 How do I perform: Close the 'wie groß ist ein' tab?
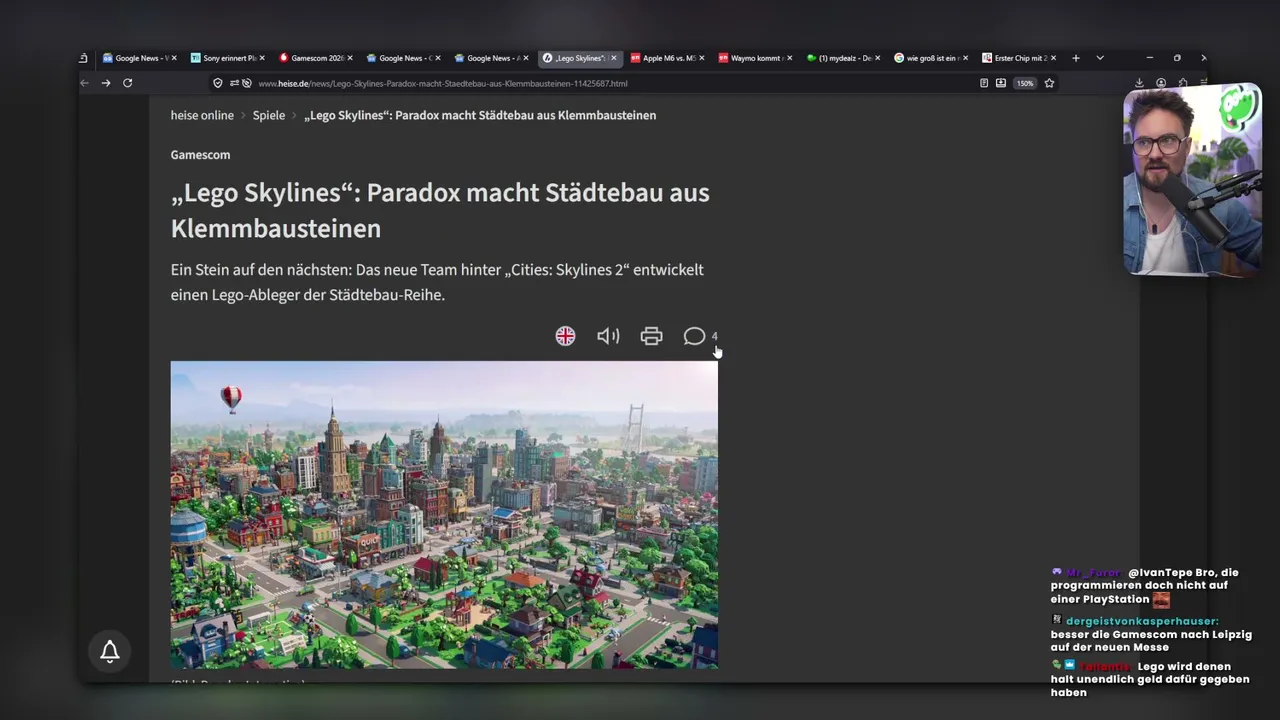[965, 58]
